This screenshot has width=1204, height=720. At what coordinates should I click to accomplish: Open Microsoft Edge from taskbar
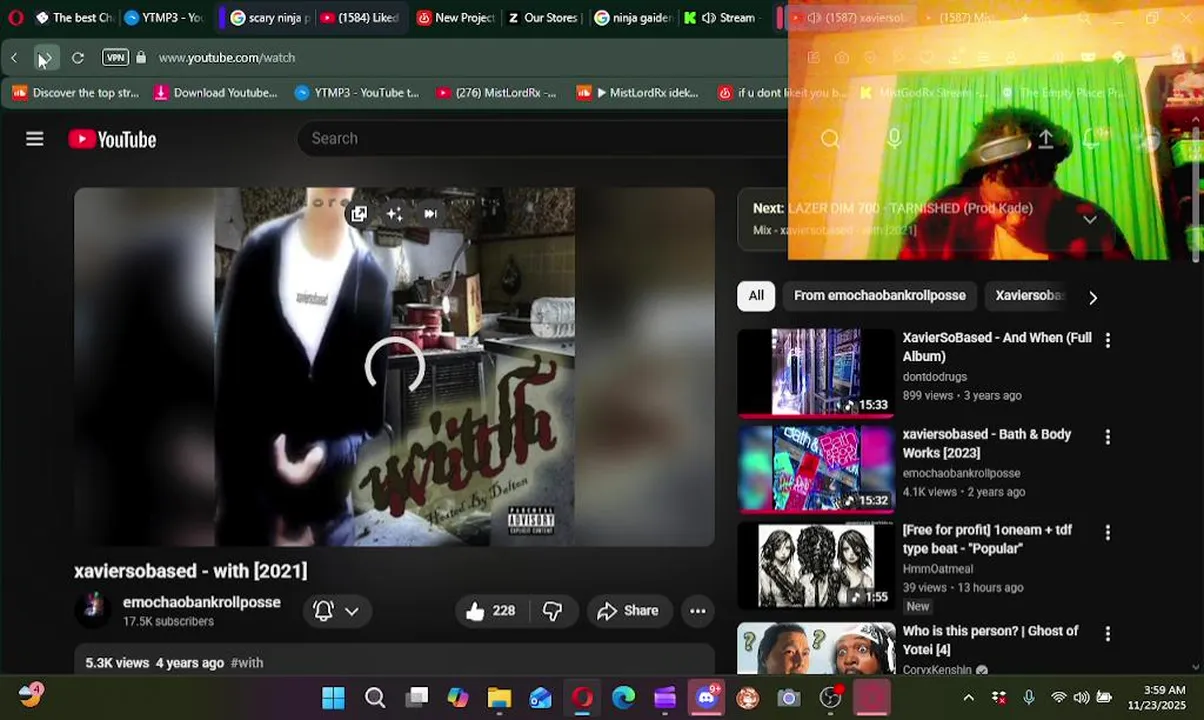pyautogui.click(x=623, y=697)
